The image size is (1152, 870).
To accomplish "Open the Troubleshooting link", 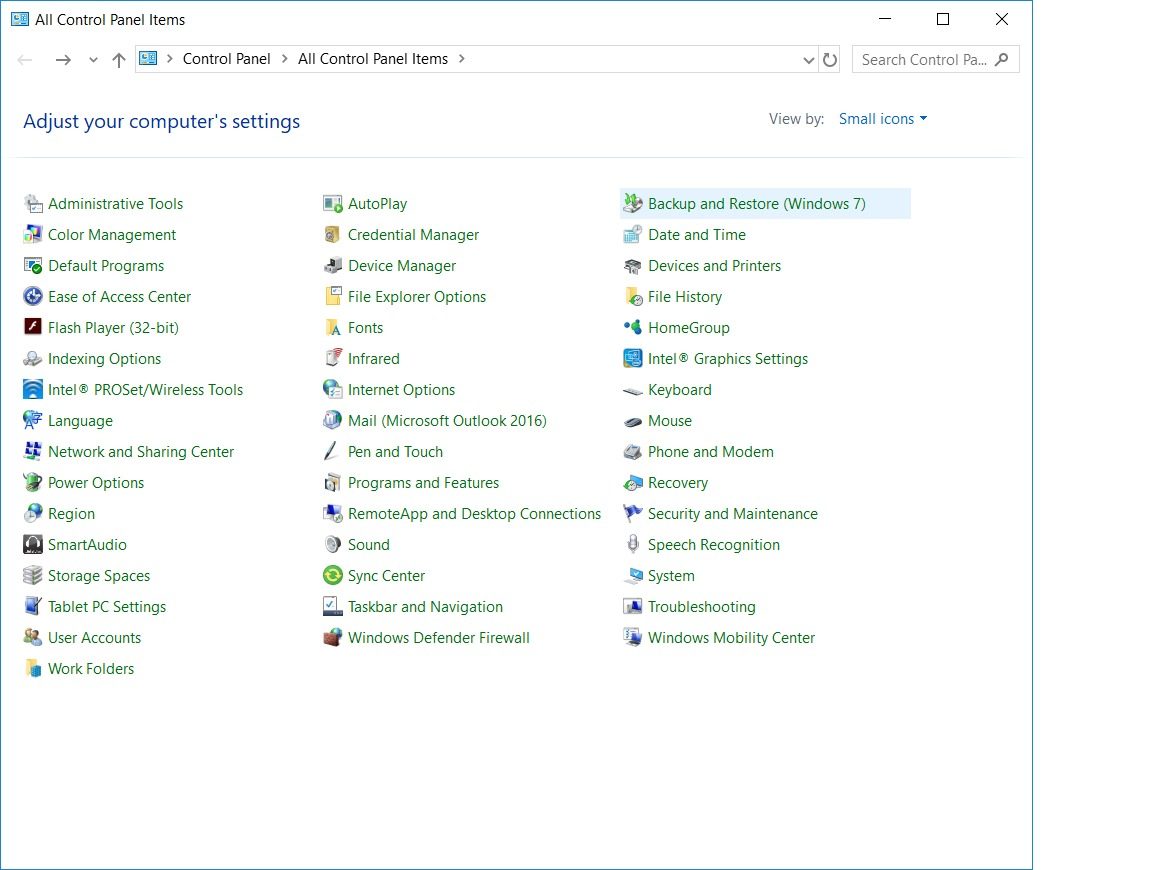I will pos(702,606).
